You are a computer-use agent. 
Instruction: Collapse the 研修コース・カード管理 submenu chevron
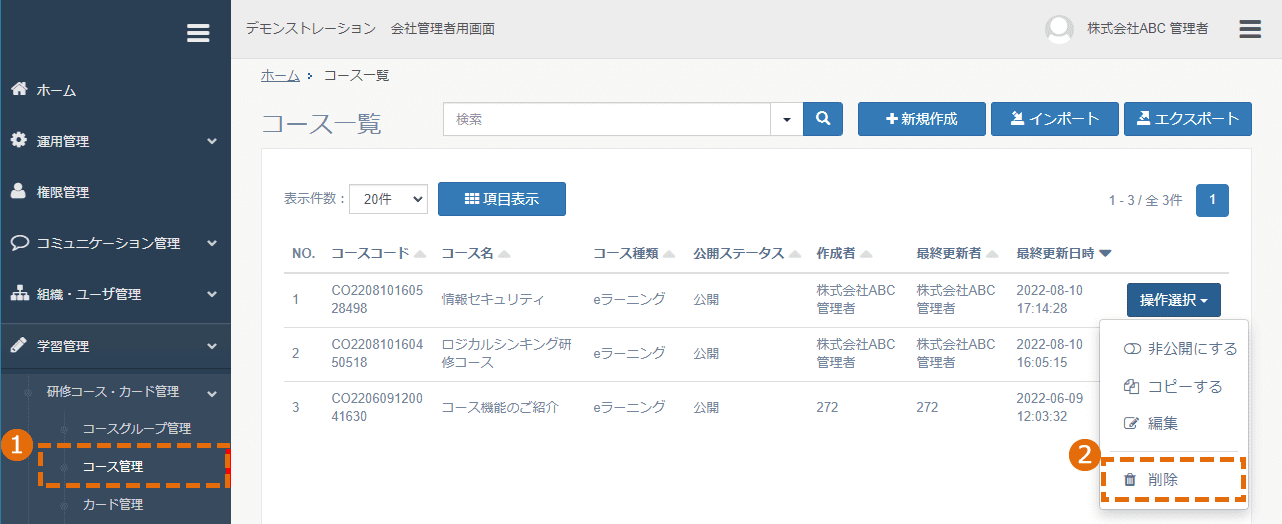(x=212, y=392)
